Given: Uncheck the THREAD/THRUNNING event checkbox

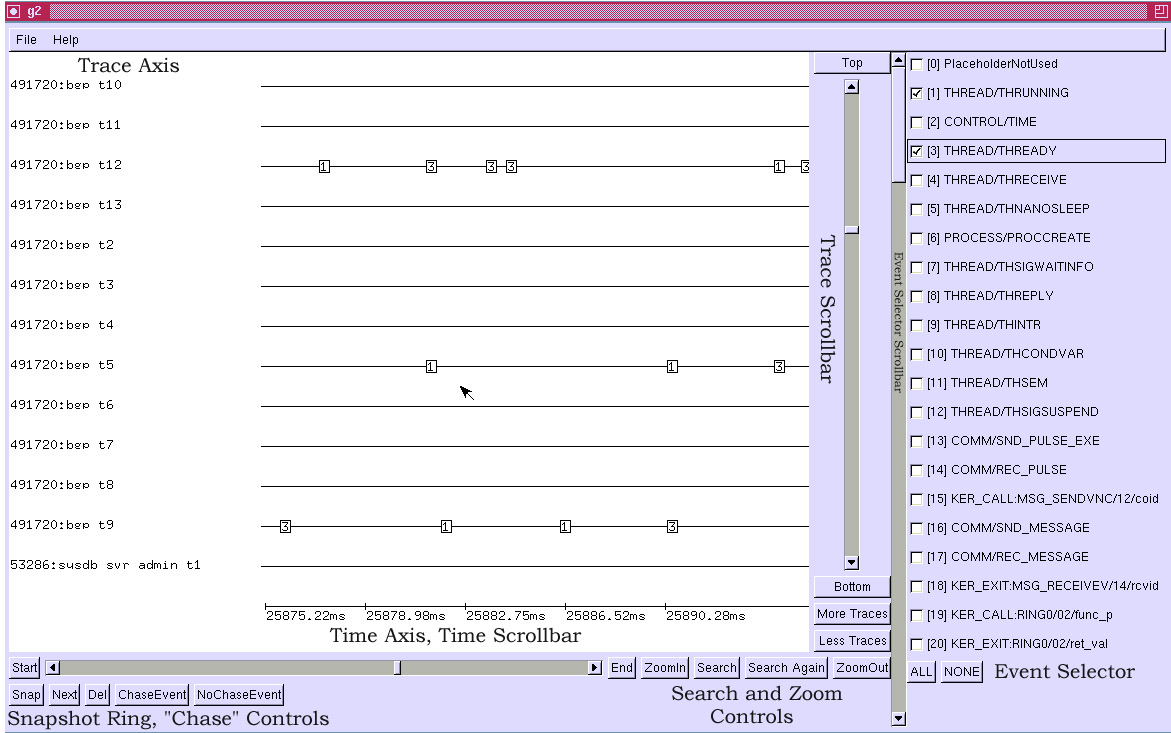Looking at the screenshot, I should click(917, 93).
